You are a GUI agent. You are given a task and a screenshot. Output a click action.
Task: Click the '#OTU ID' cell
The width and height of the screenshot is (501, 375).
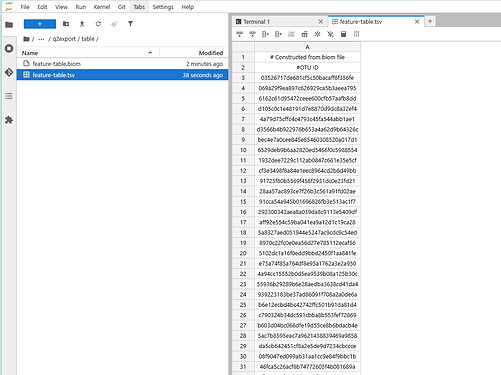(x=307, y=67)
